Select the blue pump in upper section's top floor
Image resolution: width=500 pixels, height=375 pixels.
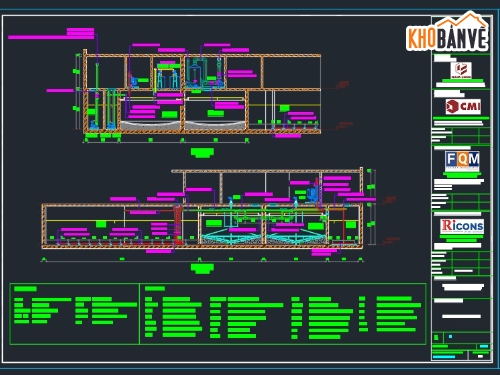click(x=134, y=81)
